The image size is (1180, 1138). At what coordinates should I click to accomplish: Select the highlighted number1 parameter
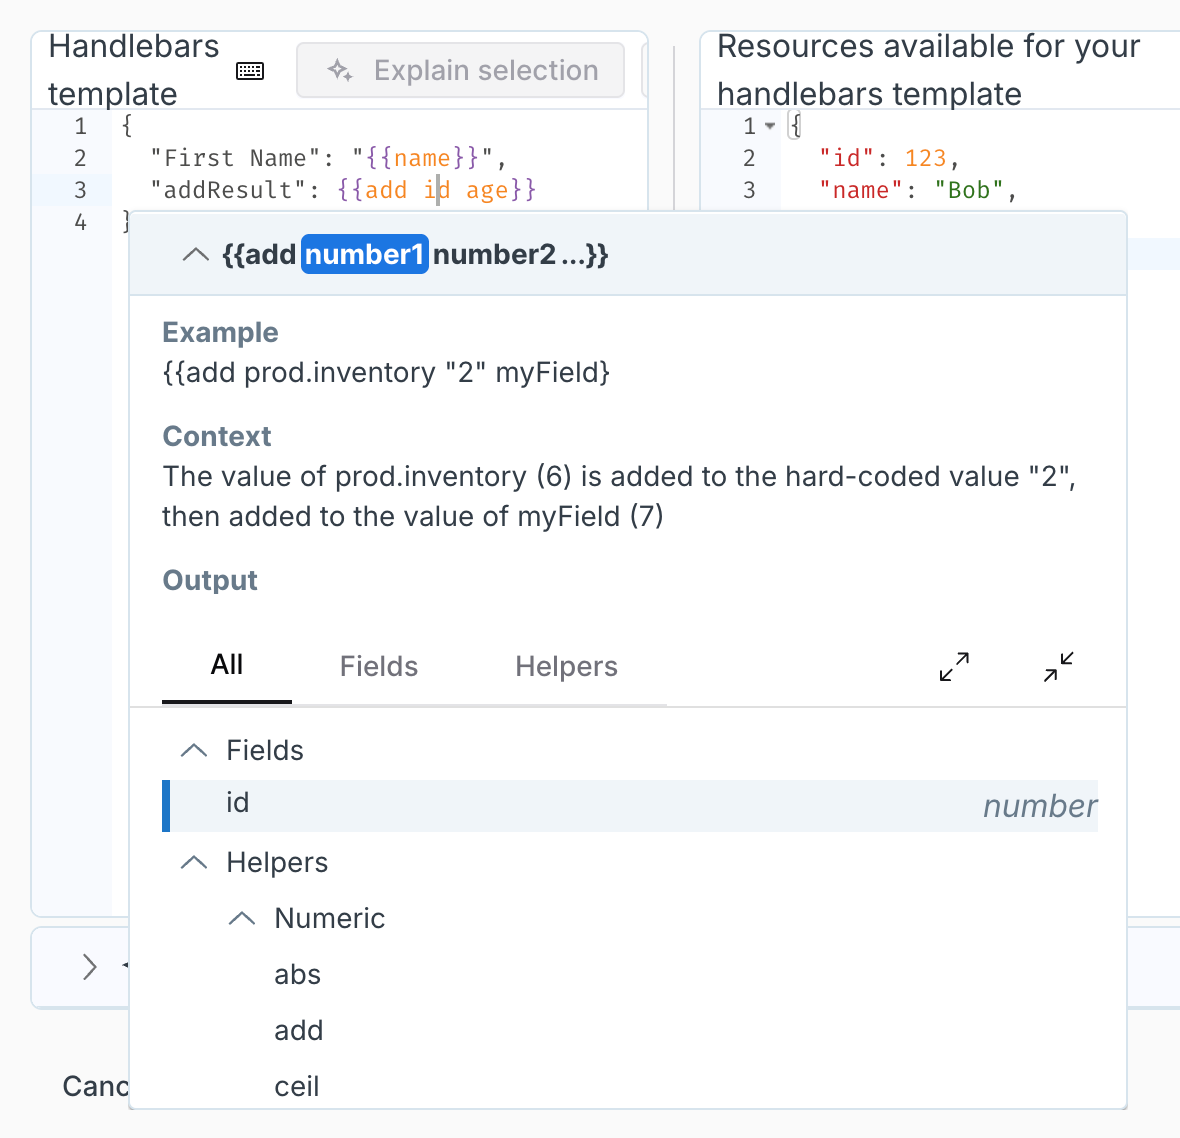click(365, 255)
